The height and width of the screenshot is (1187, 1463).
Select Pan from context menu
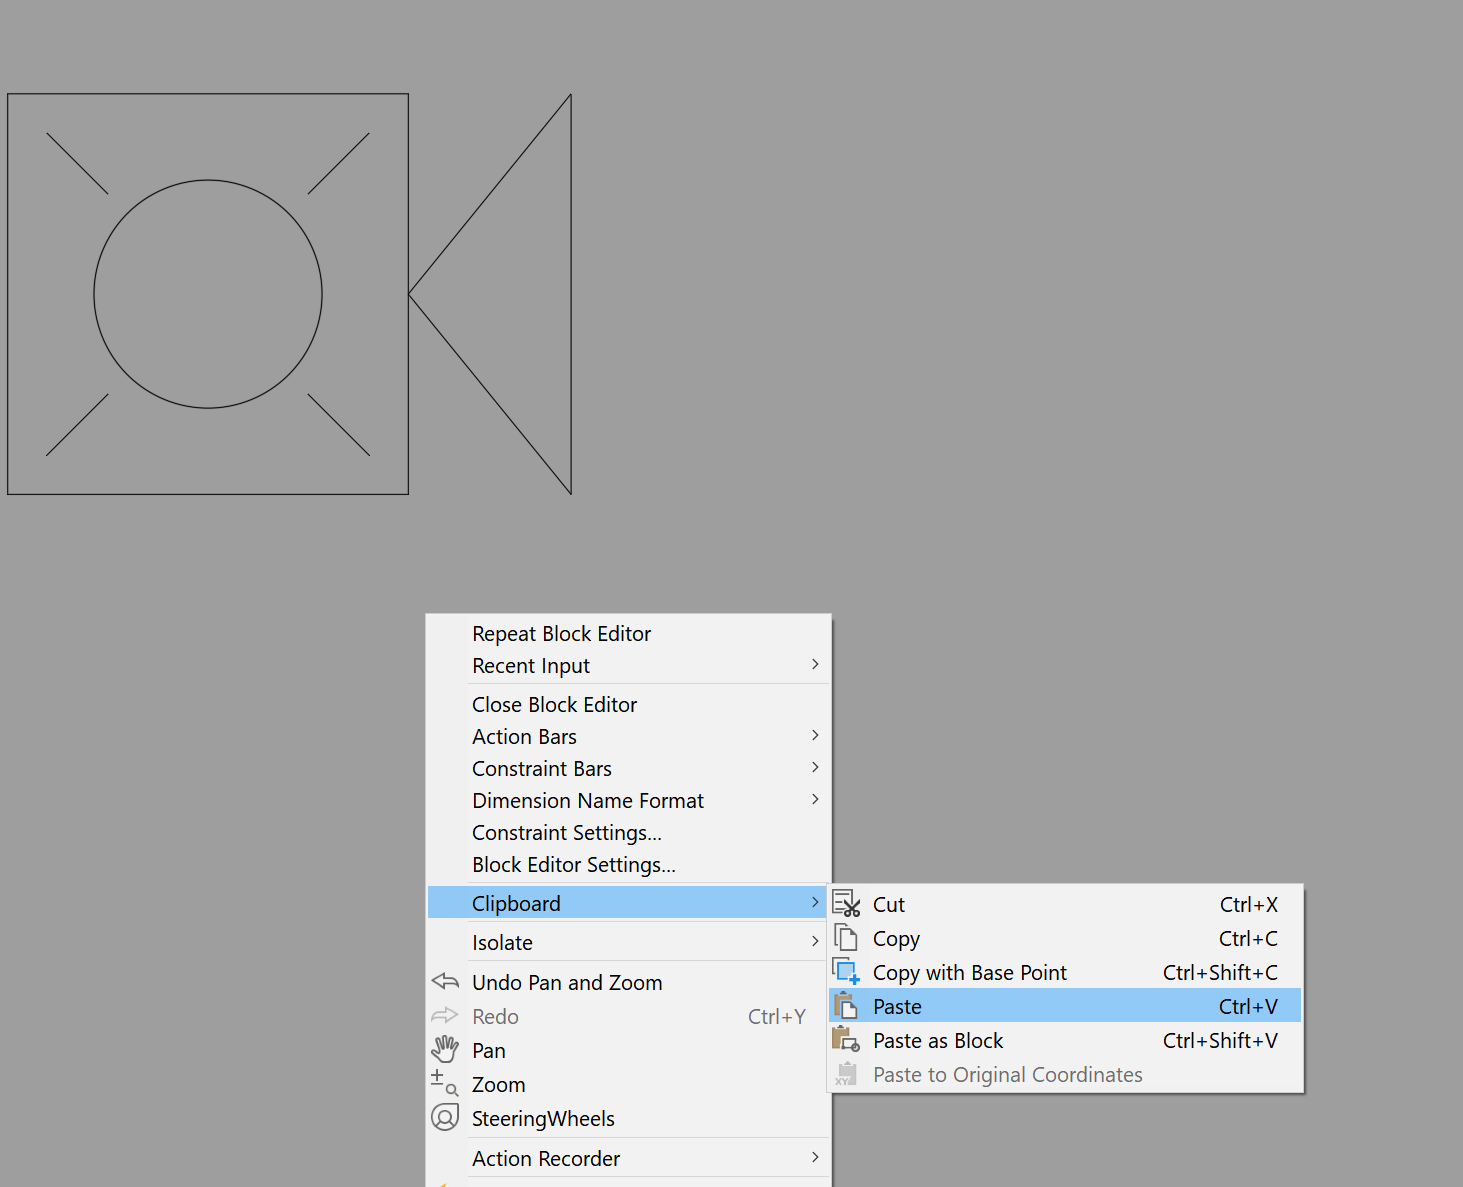coord(628,1050)
